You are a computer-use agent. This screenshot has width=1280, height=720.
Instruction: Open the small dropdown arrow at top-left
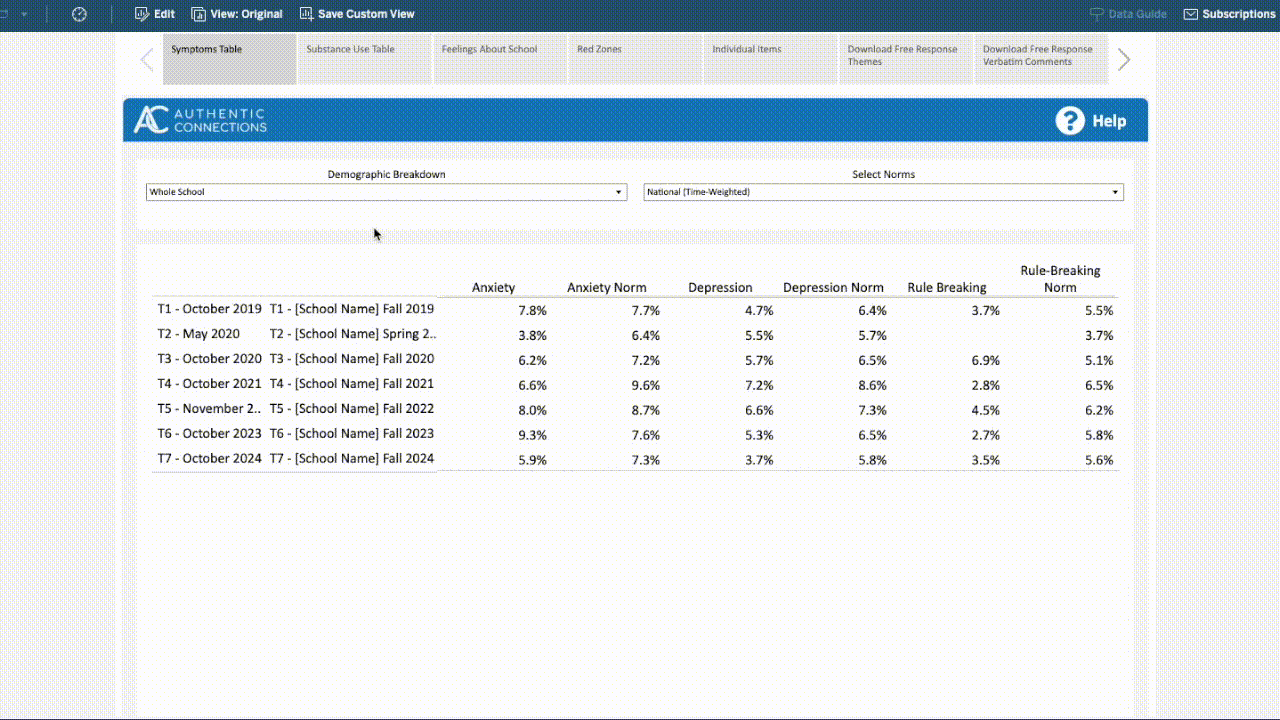click(x=24, y=14)
